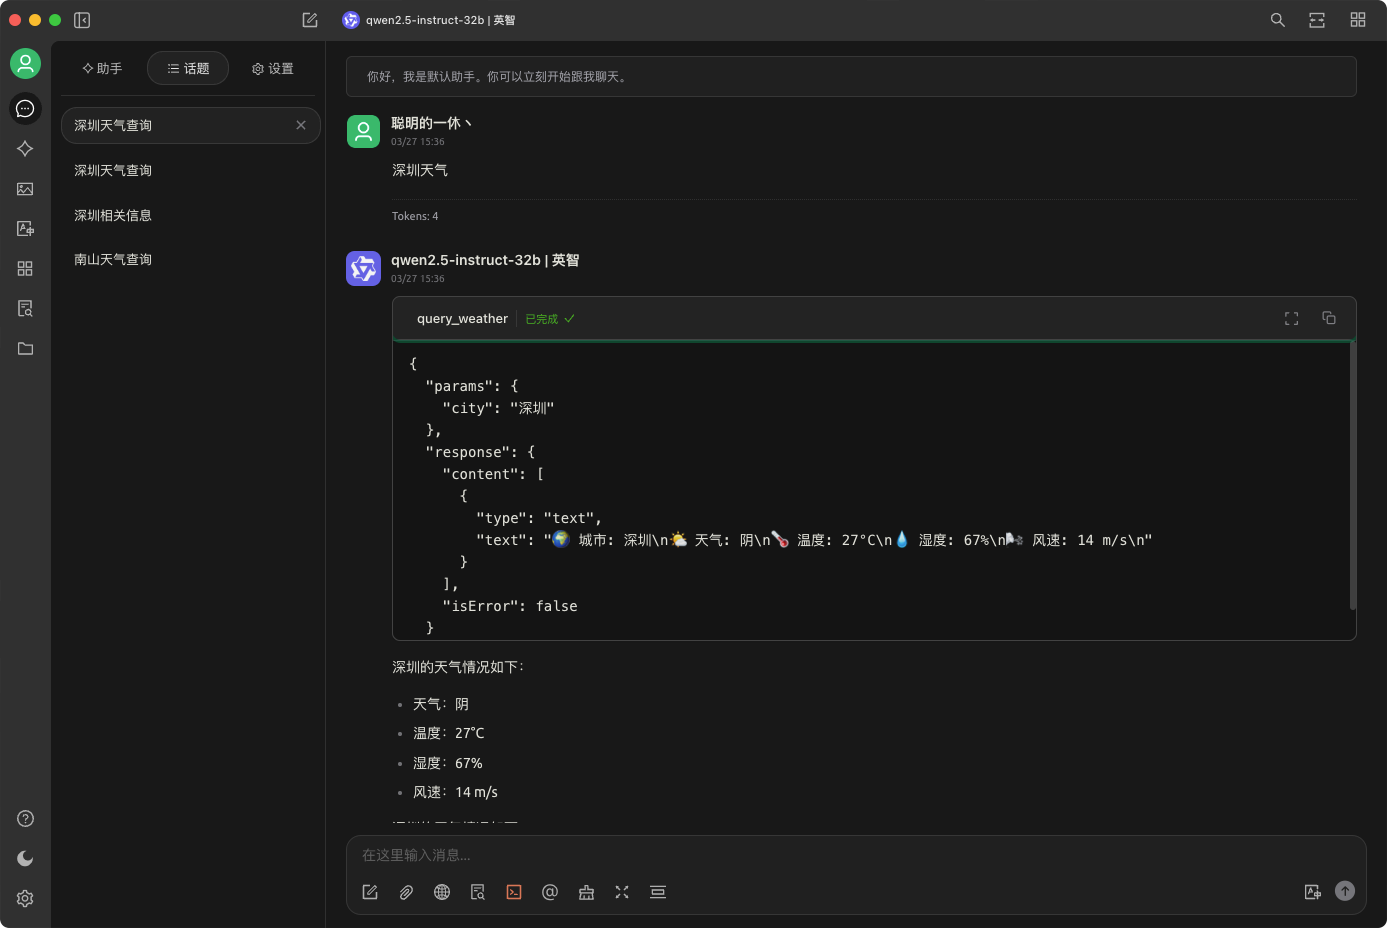The width and height of the screenshot is (1387, 928).
Task: Click the user message text 深圳天气
Action: 420,171
